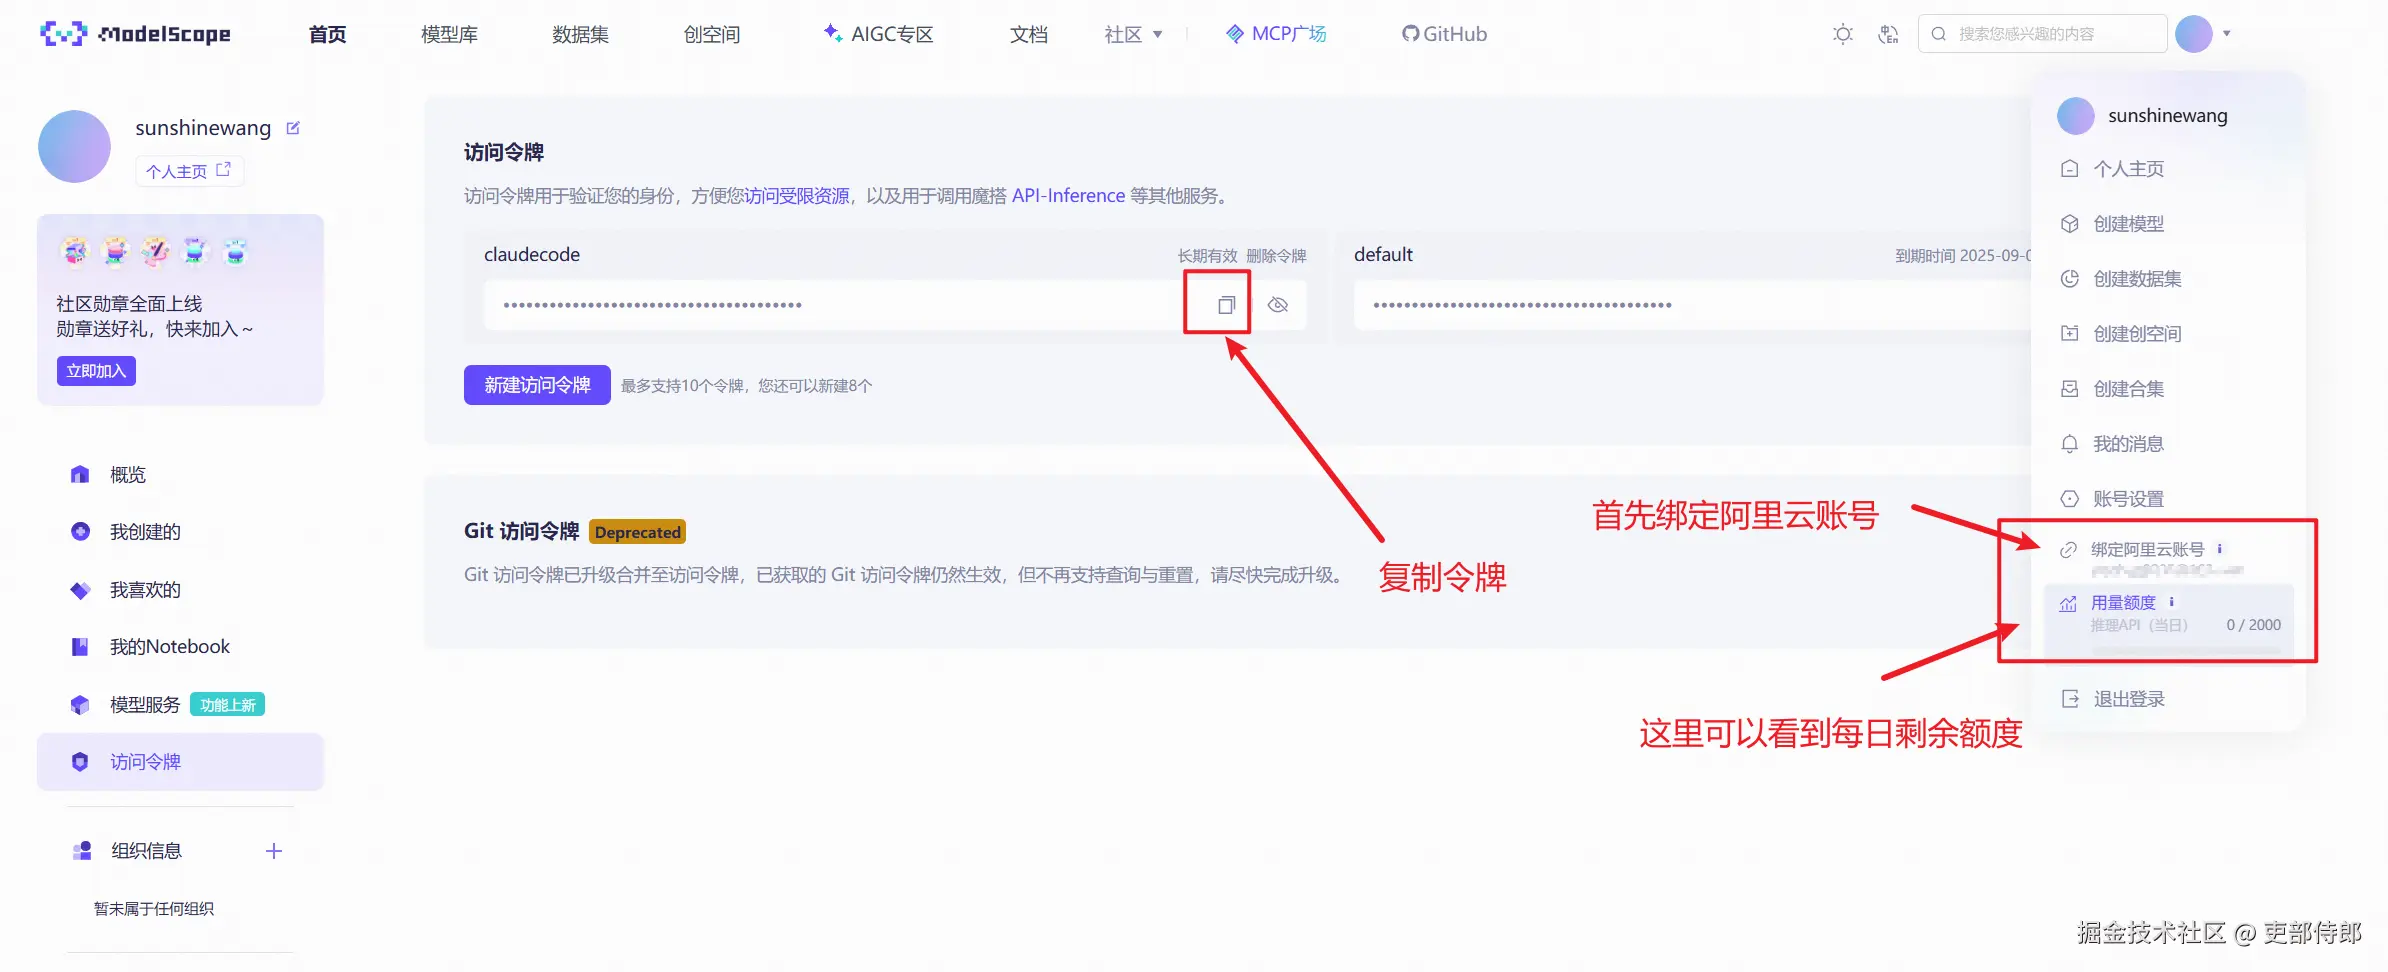Click the user avatar in the top bar
This screenshot has height=972, width=2388.
point(2194,34)
